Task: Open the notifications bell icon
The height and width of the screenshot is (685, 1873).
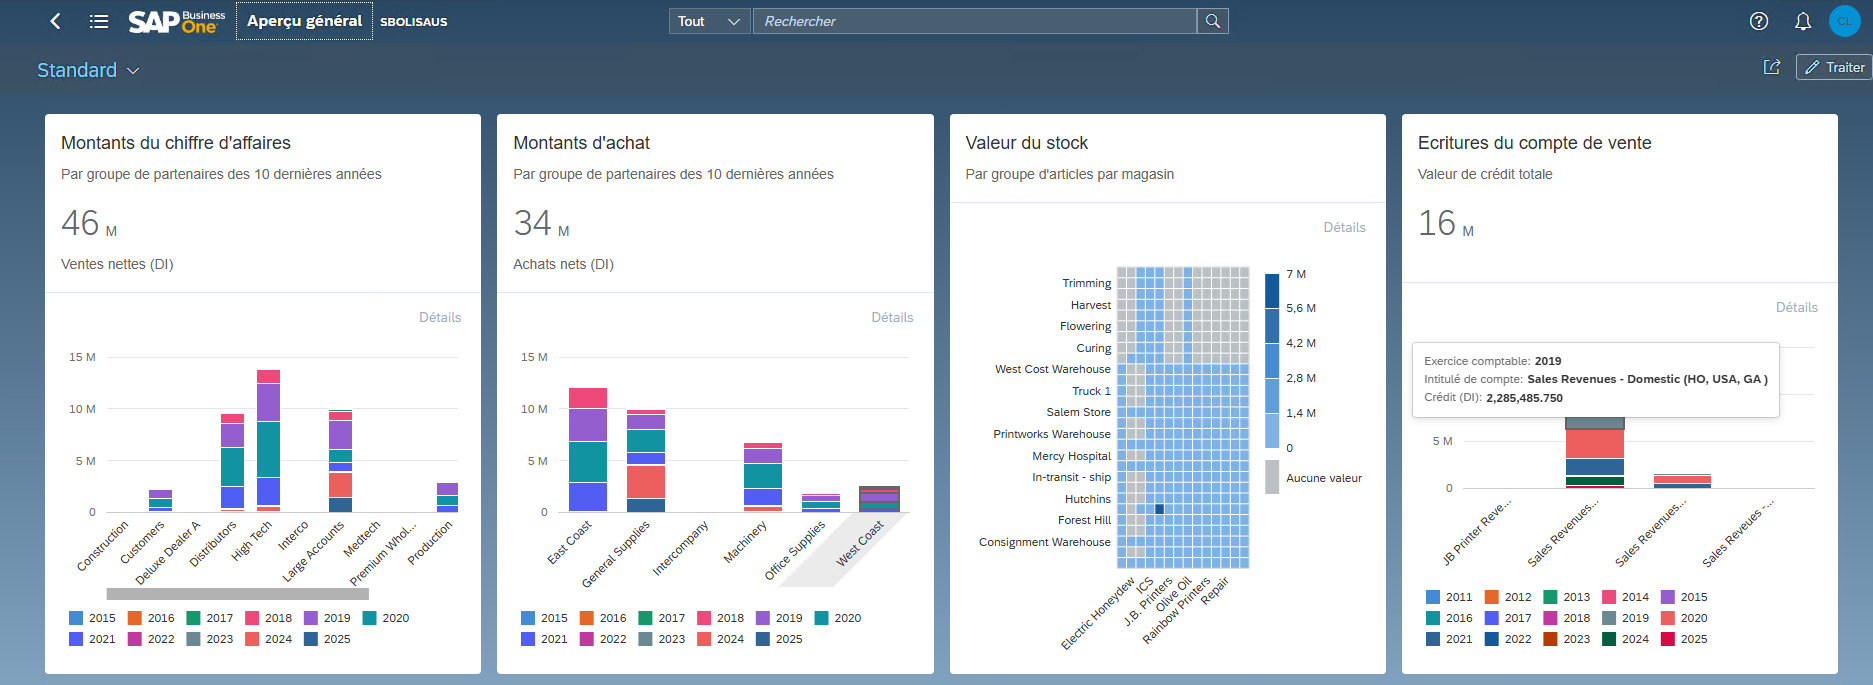Action: coord(1803,21)
